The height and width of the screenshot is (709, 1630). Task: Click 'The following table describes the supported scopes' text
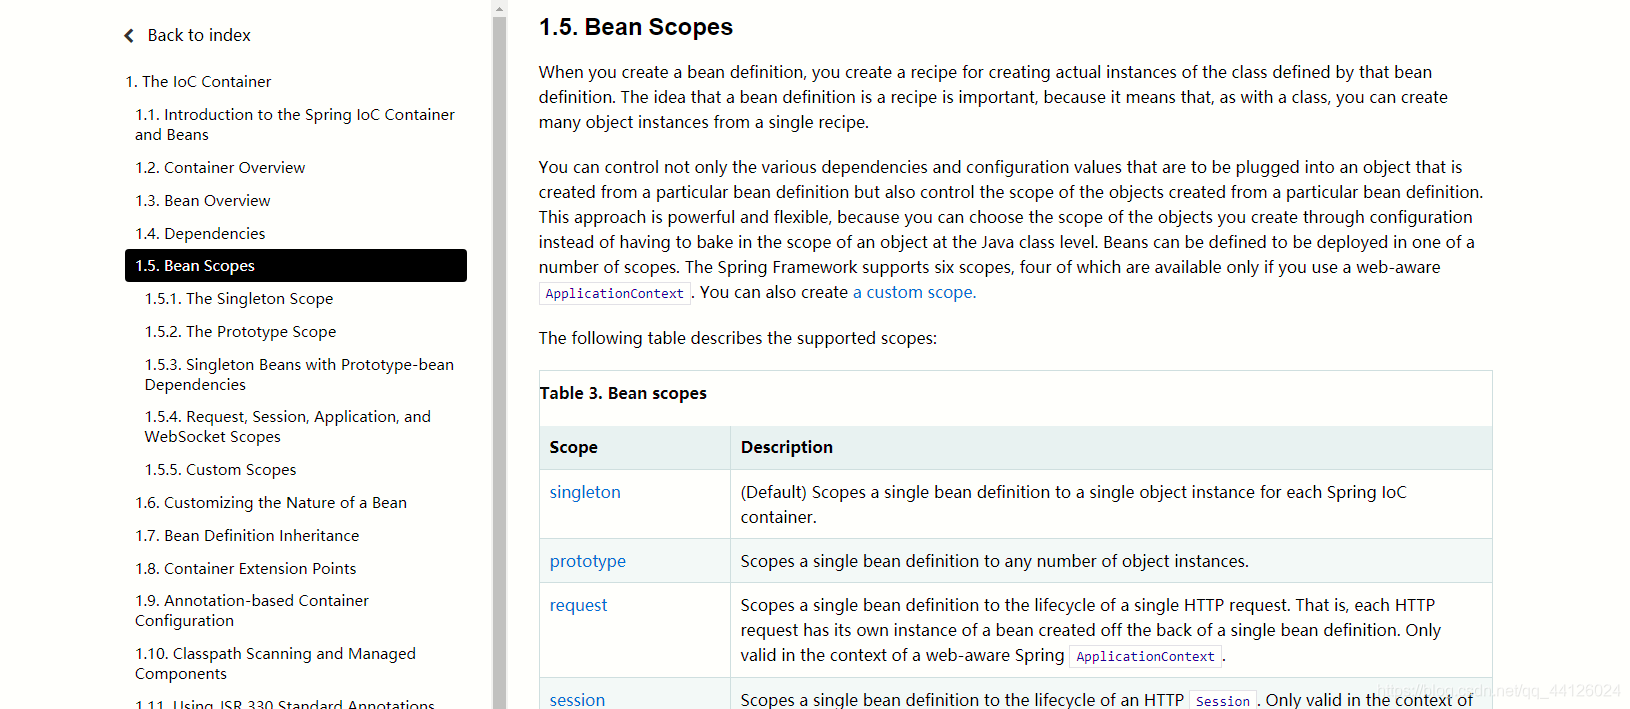tap(738, 338)
